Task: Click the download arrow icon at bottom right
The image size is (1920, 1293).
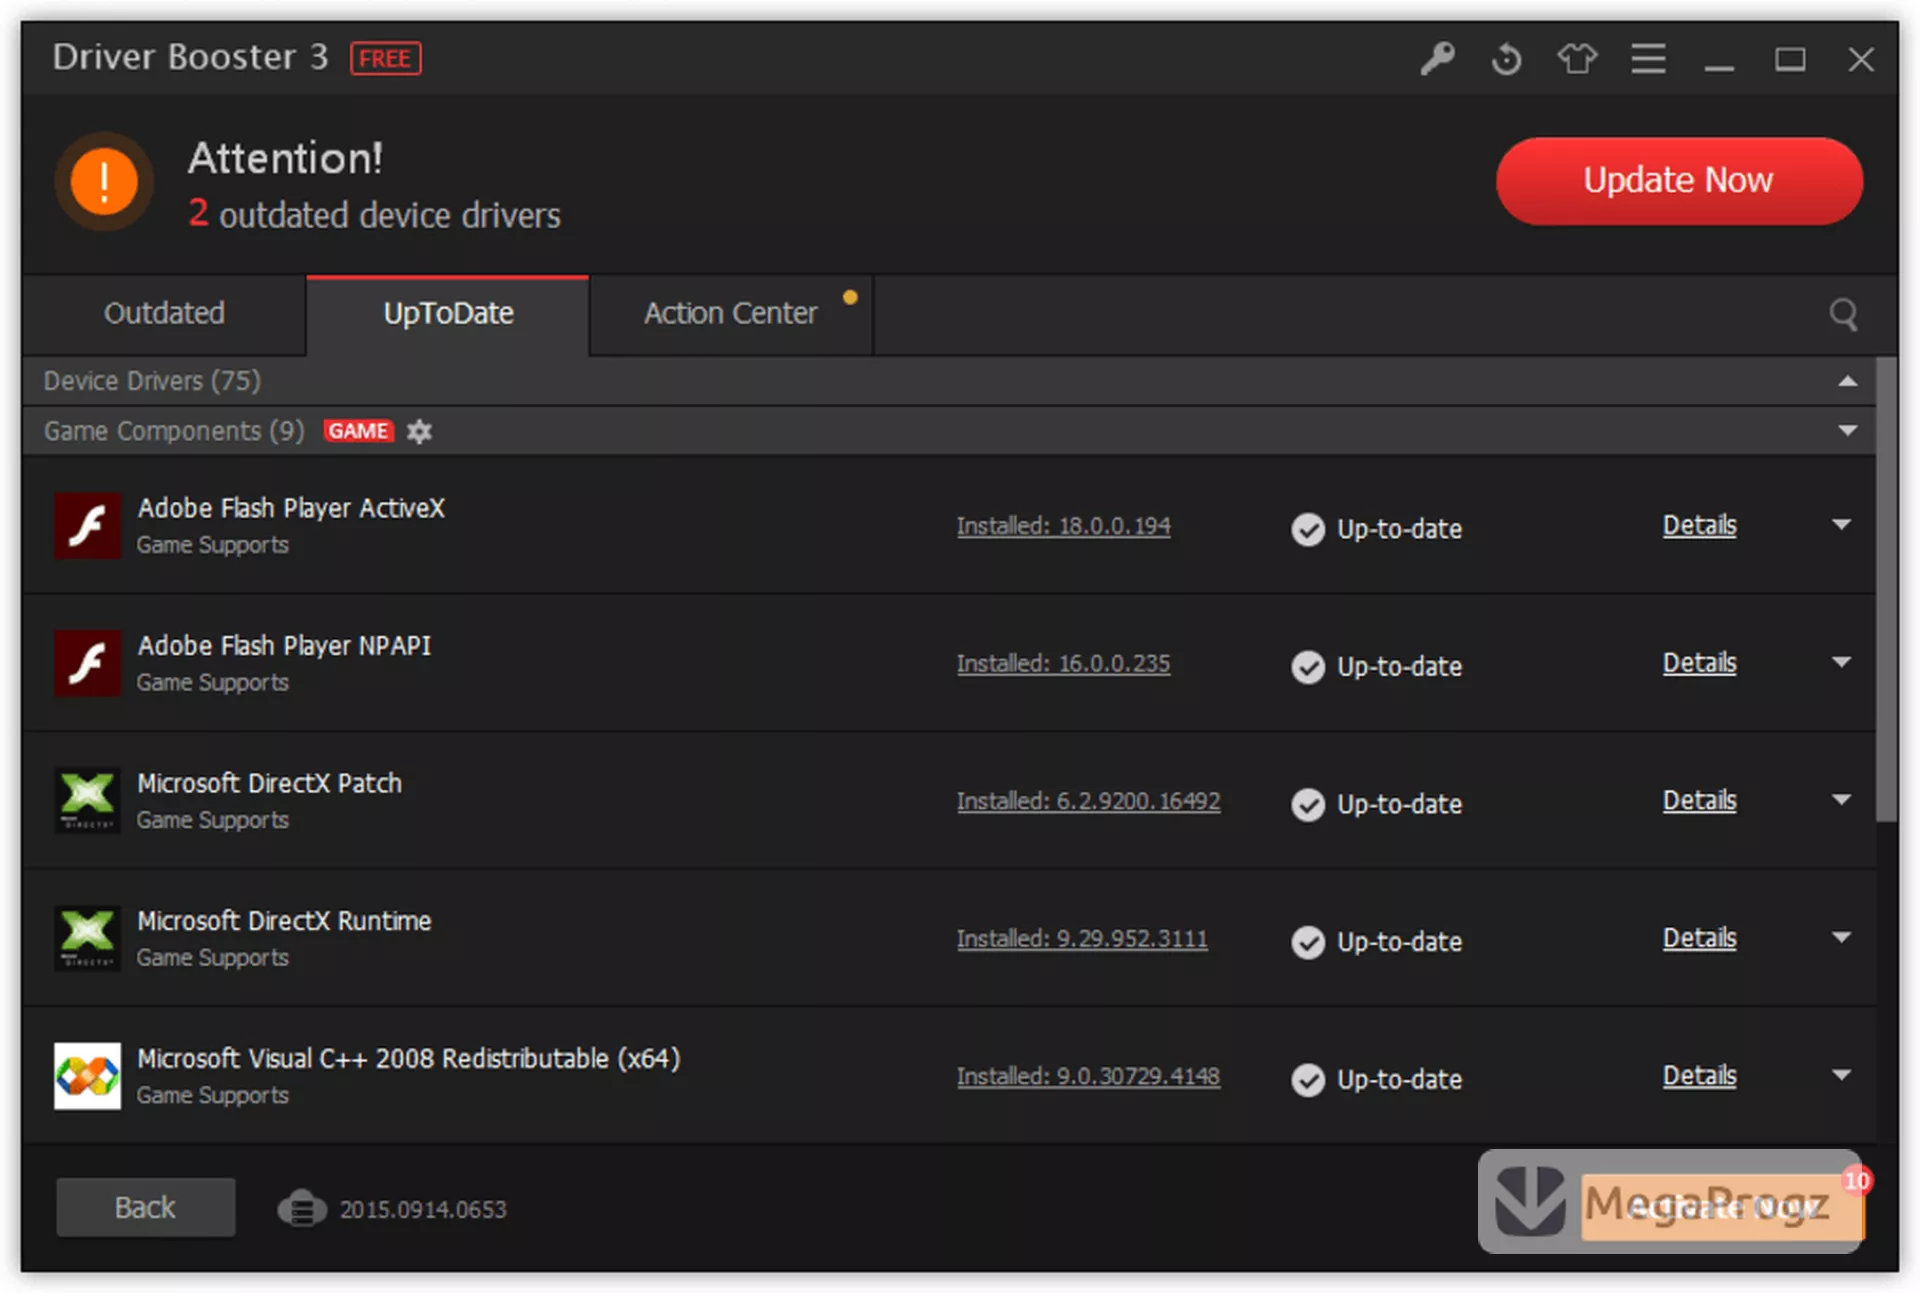Action: 1530,1200
